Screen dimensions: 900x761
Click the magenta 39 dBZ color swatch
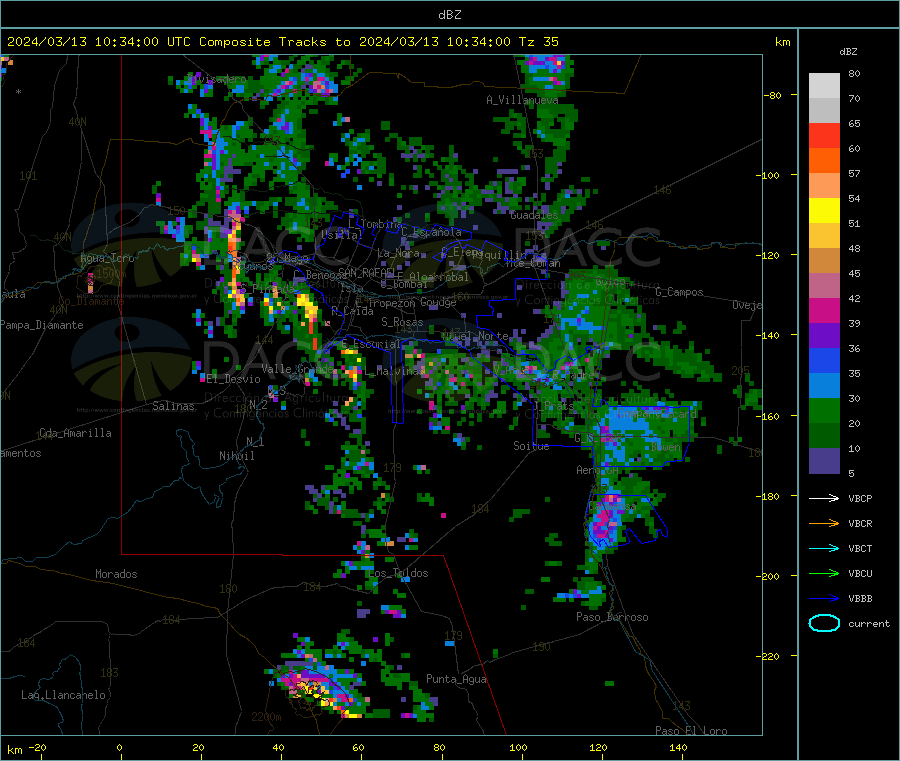(x=824, y=310)
